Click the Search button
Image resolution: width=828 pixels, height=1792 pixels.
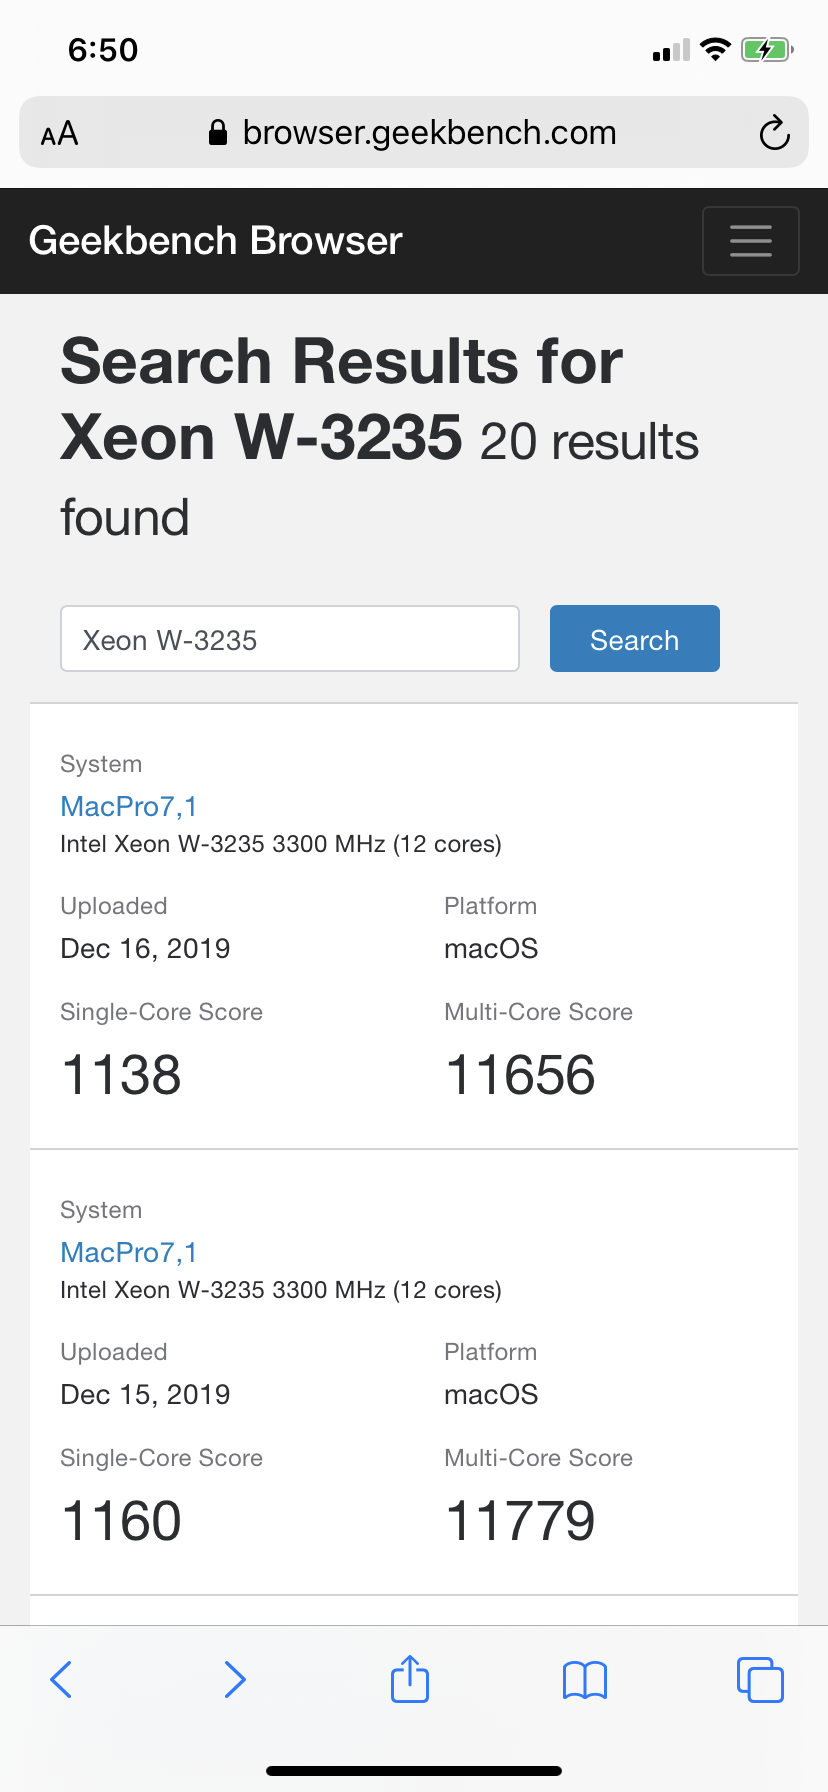click(x=635, y=638)
